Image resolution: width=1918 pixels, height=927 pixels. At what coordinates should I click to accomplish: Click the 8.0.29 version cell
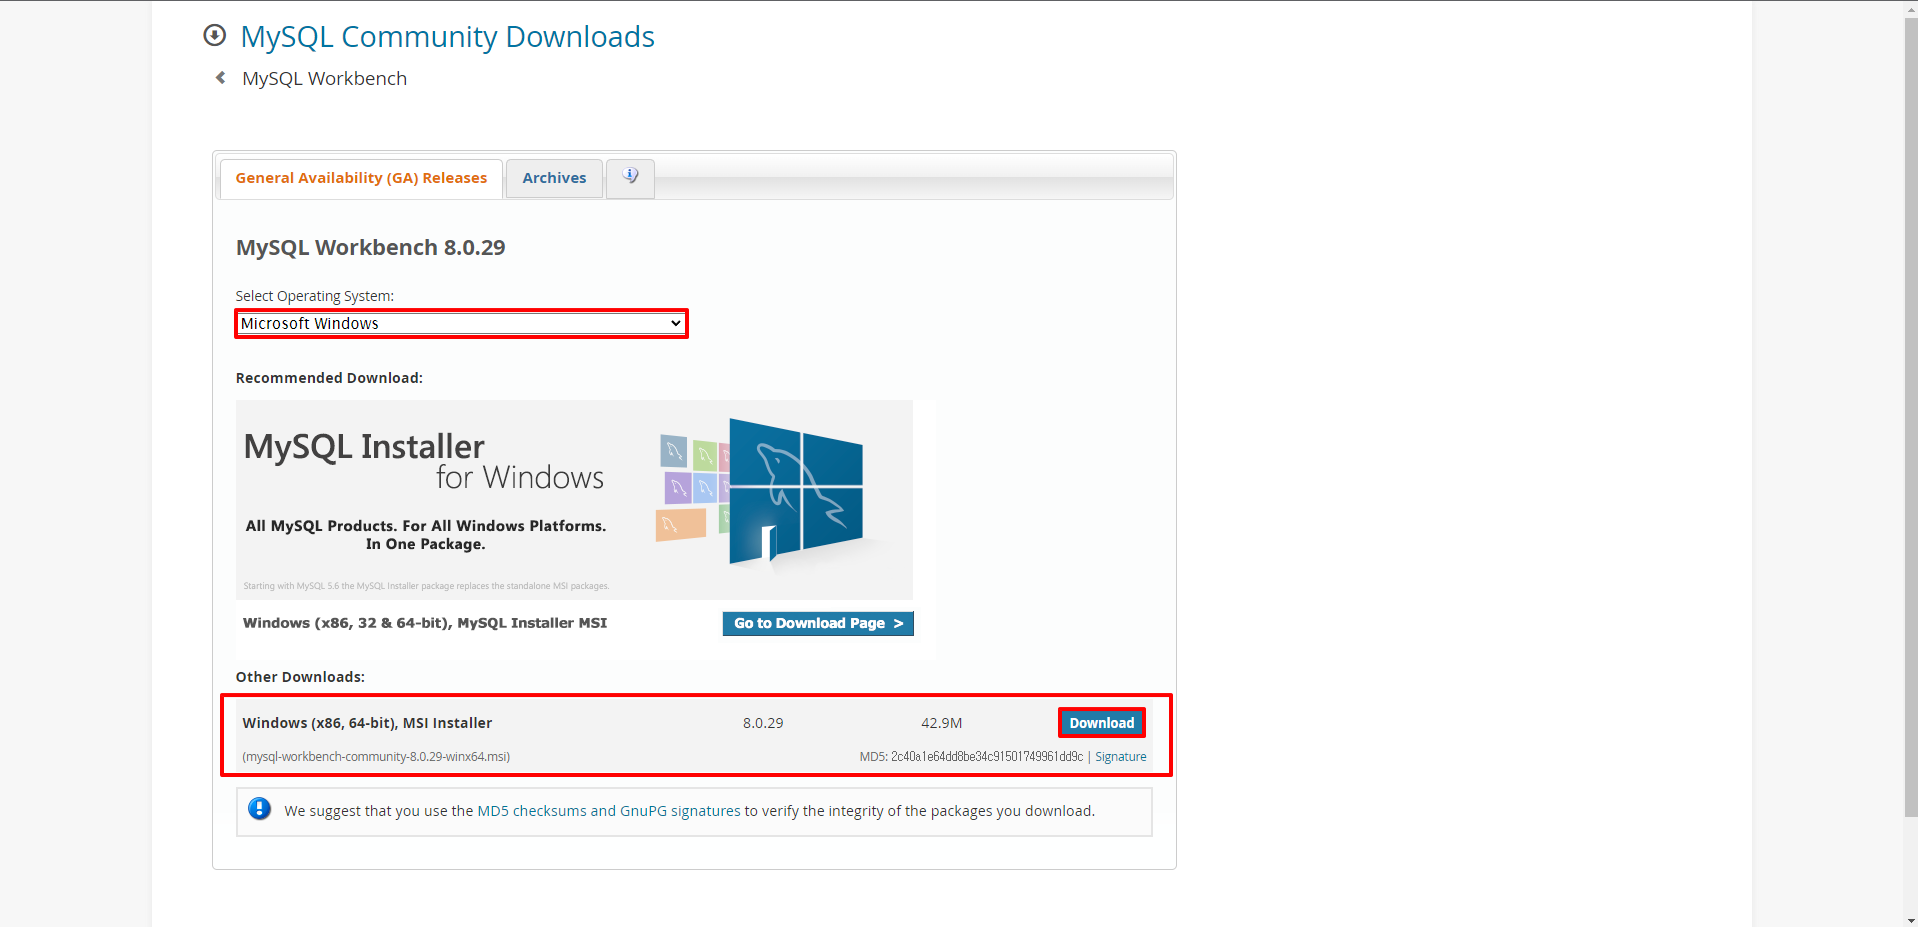pyautogui.click(x=763, y=723)
